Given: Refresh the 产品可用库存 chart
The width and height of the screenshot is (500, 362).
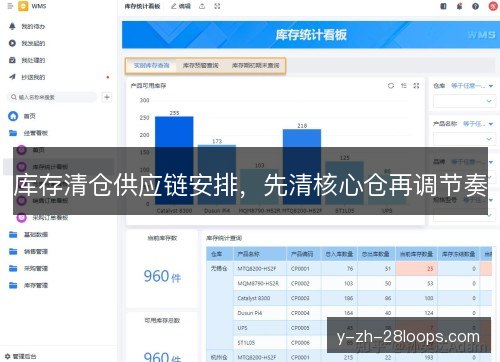Looking at the screenshot, I should point(391,86).
